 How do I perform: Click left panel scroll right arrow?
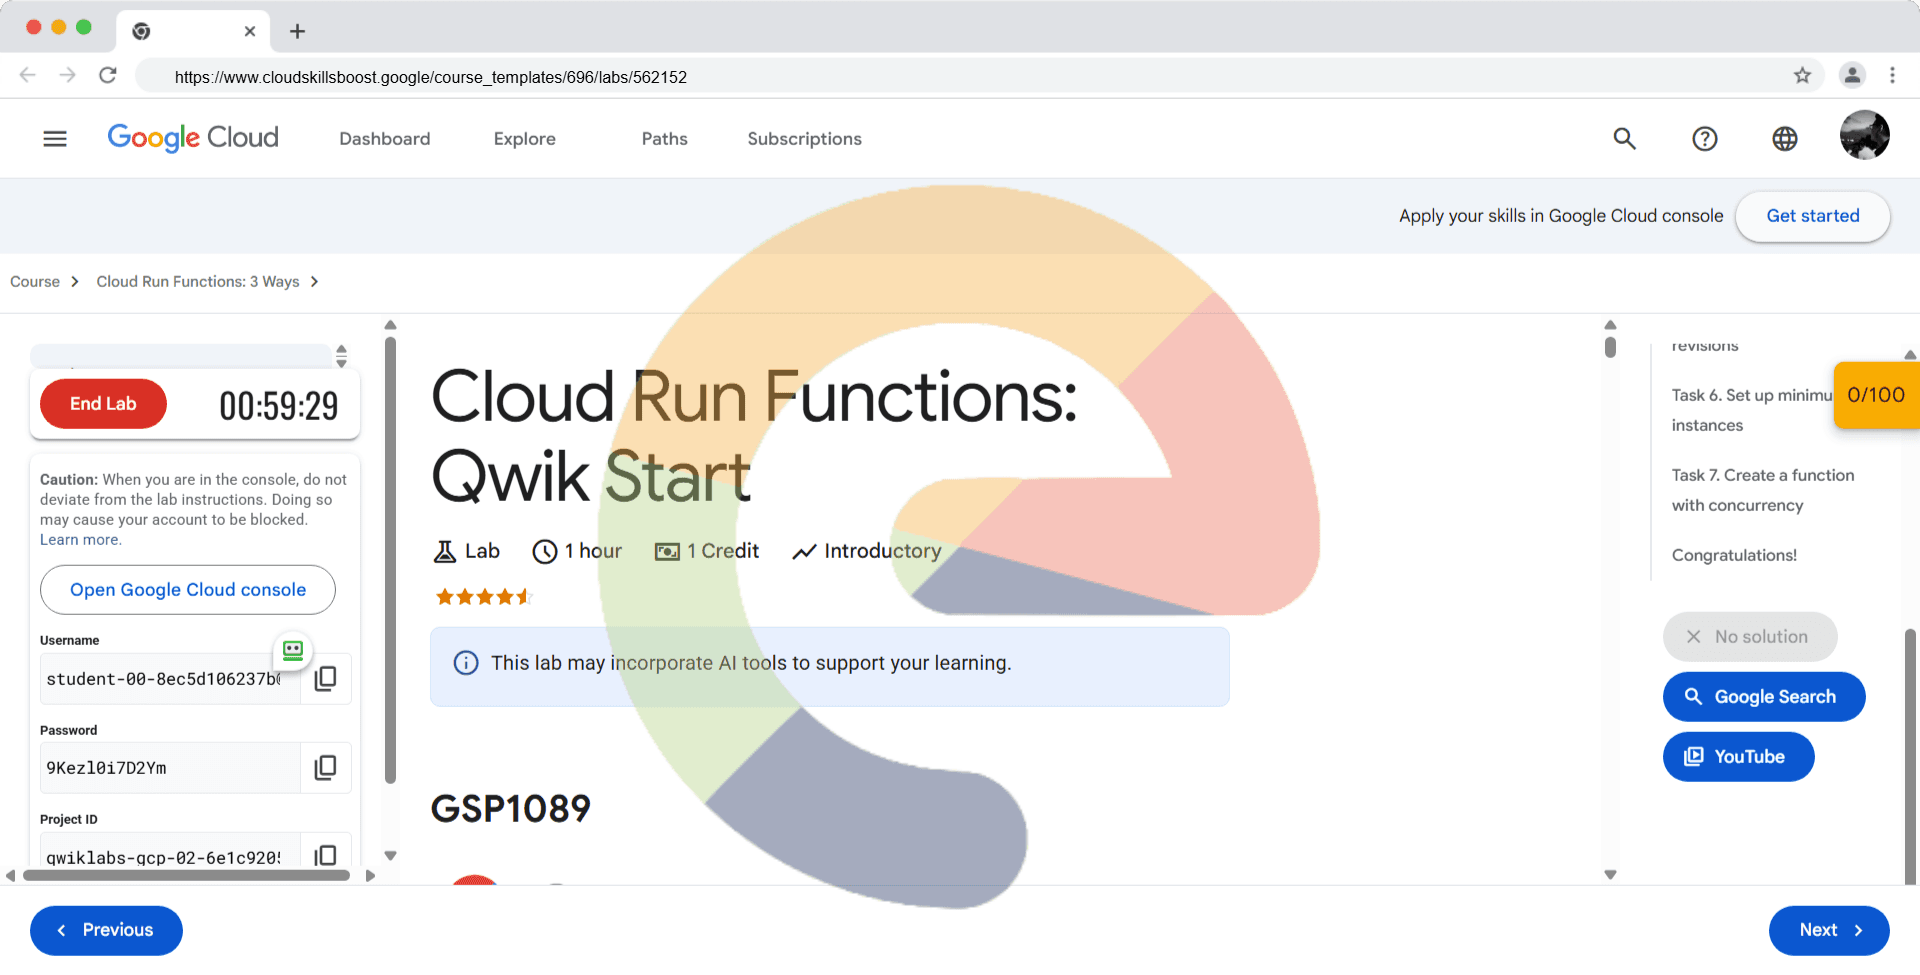(370, 876)
